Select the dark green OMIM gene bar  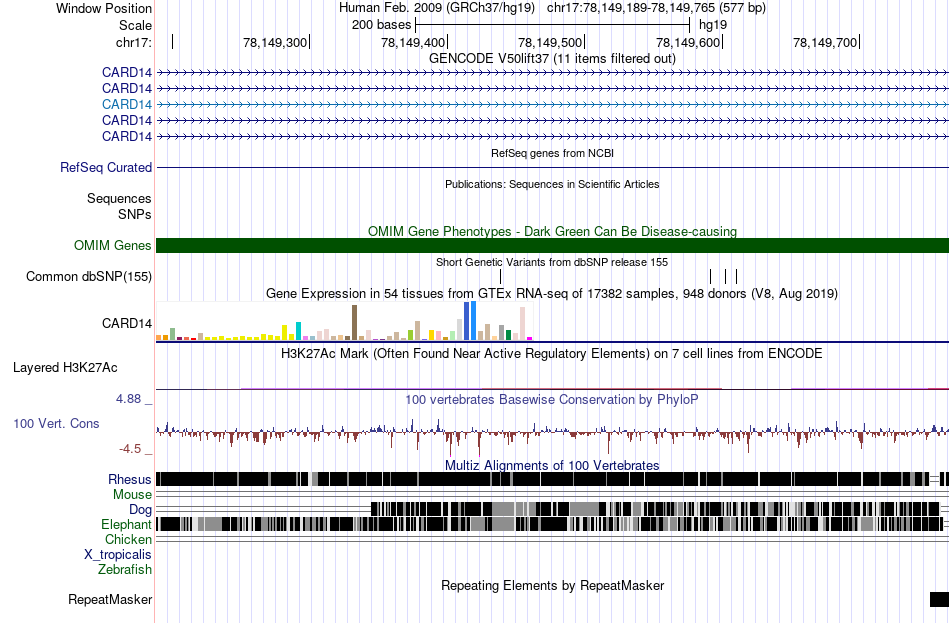[x=552, y=245]
